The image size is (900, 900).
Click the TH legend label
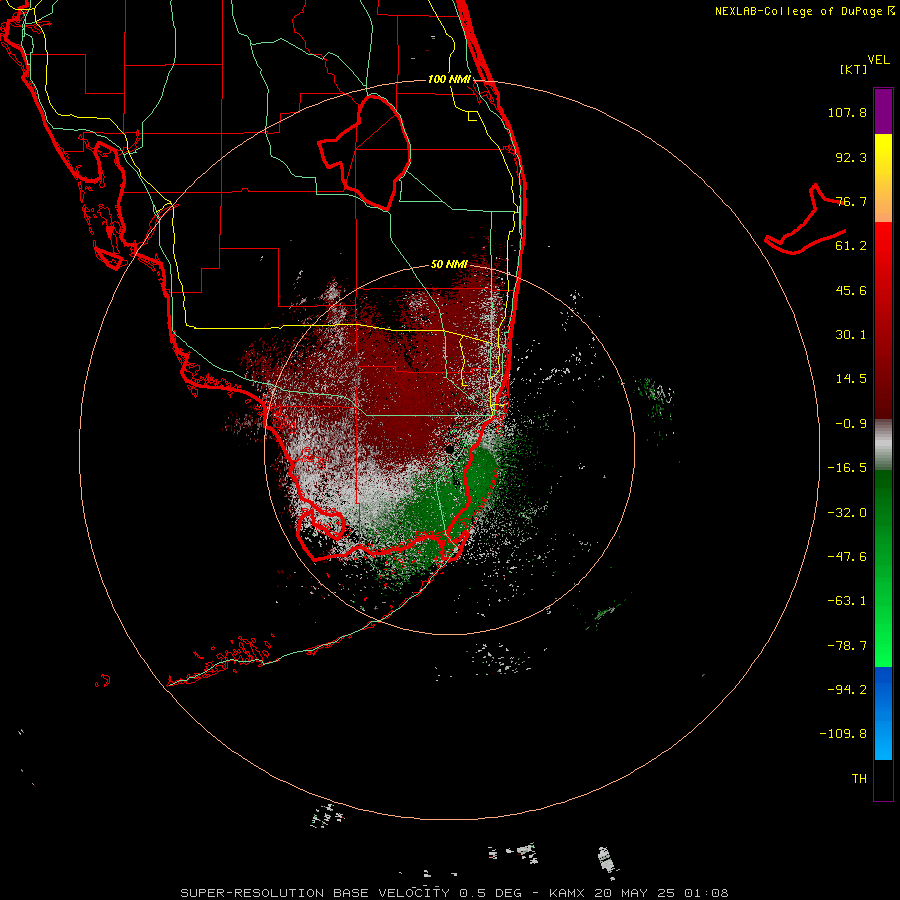click(859, 779)
